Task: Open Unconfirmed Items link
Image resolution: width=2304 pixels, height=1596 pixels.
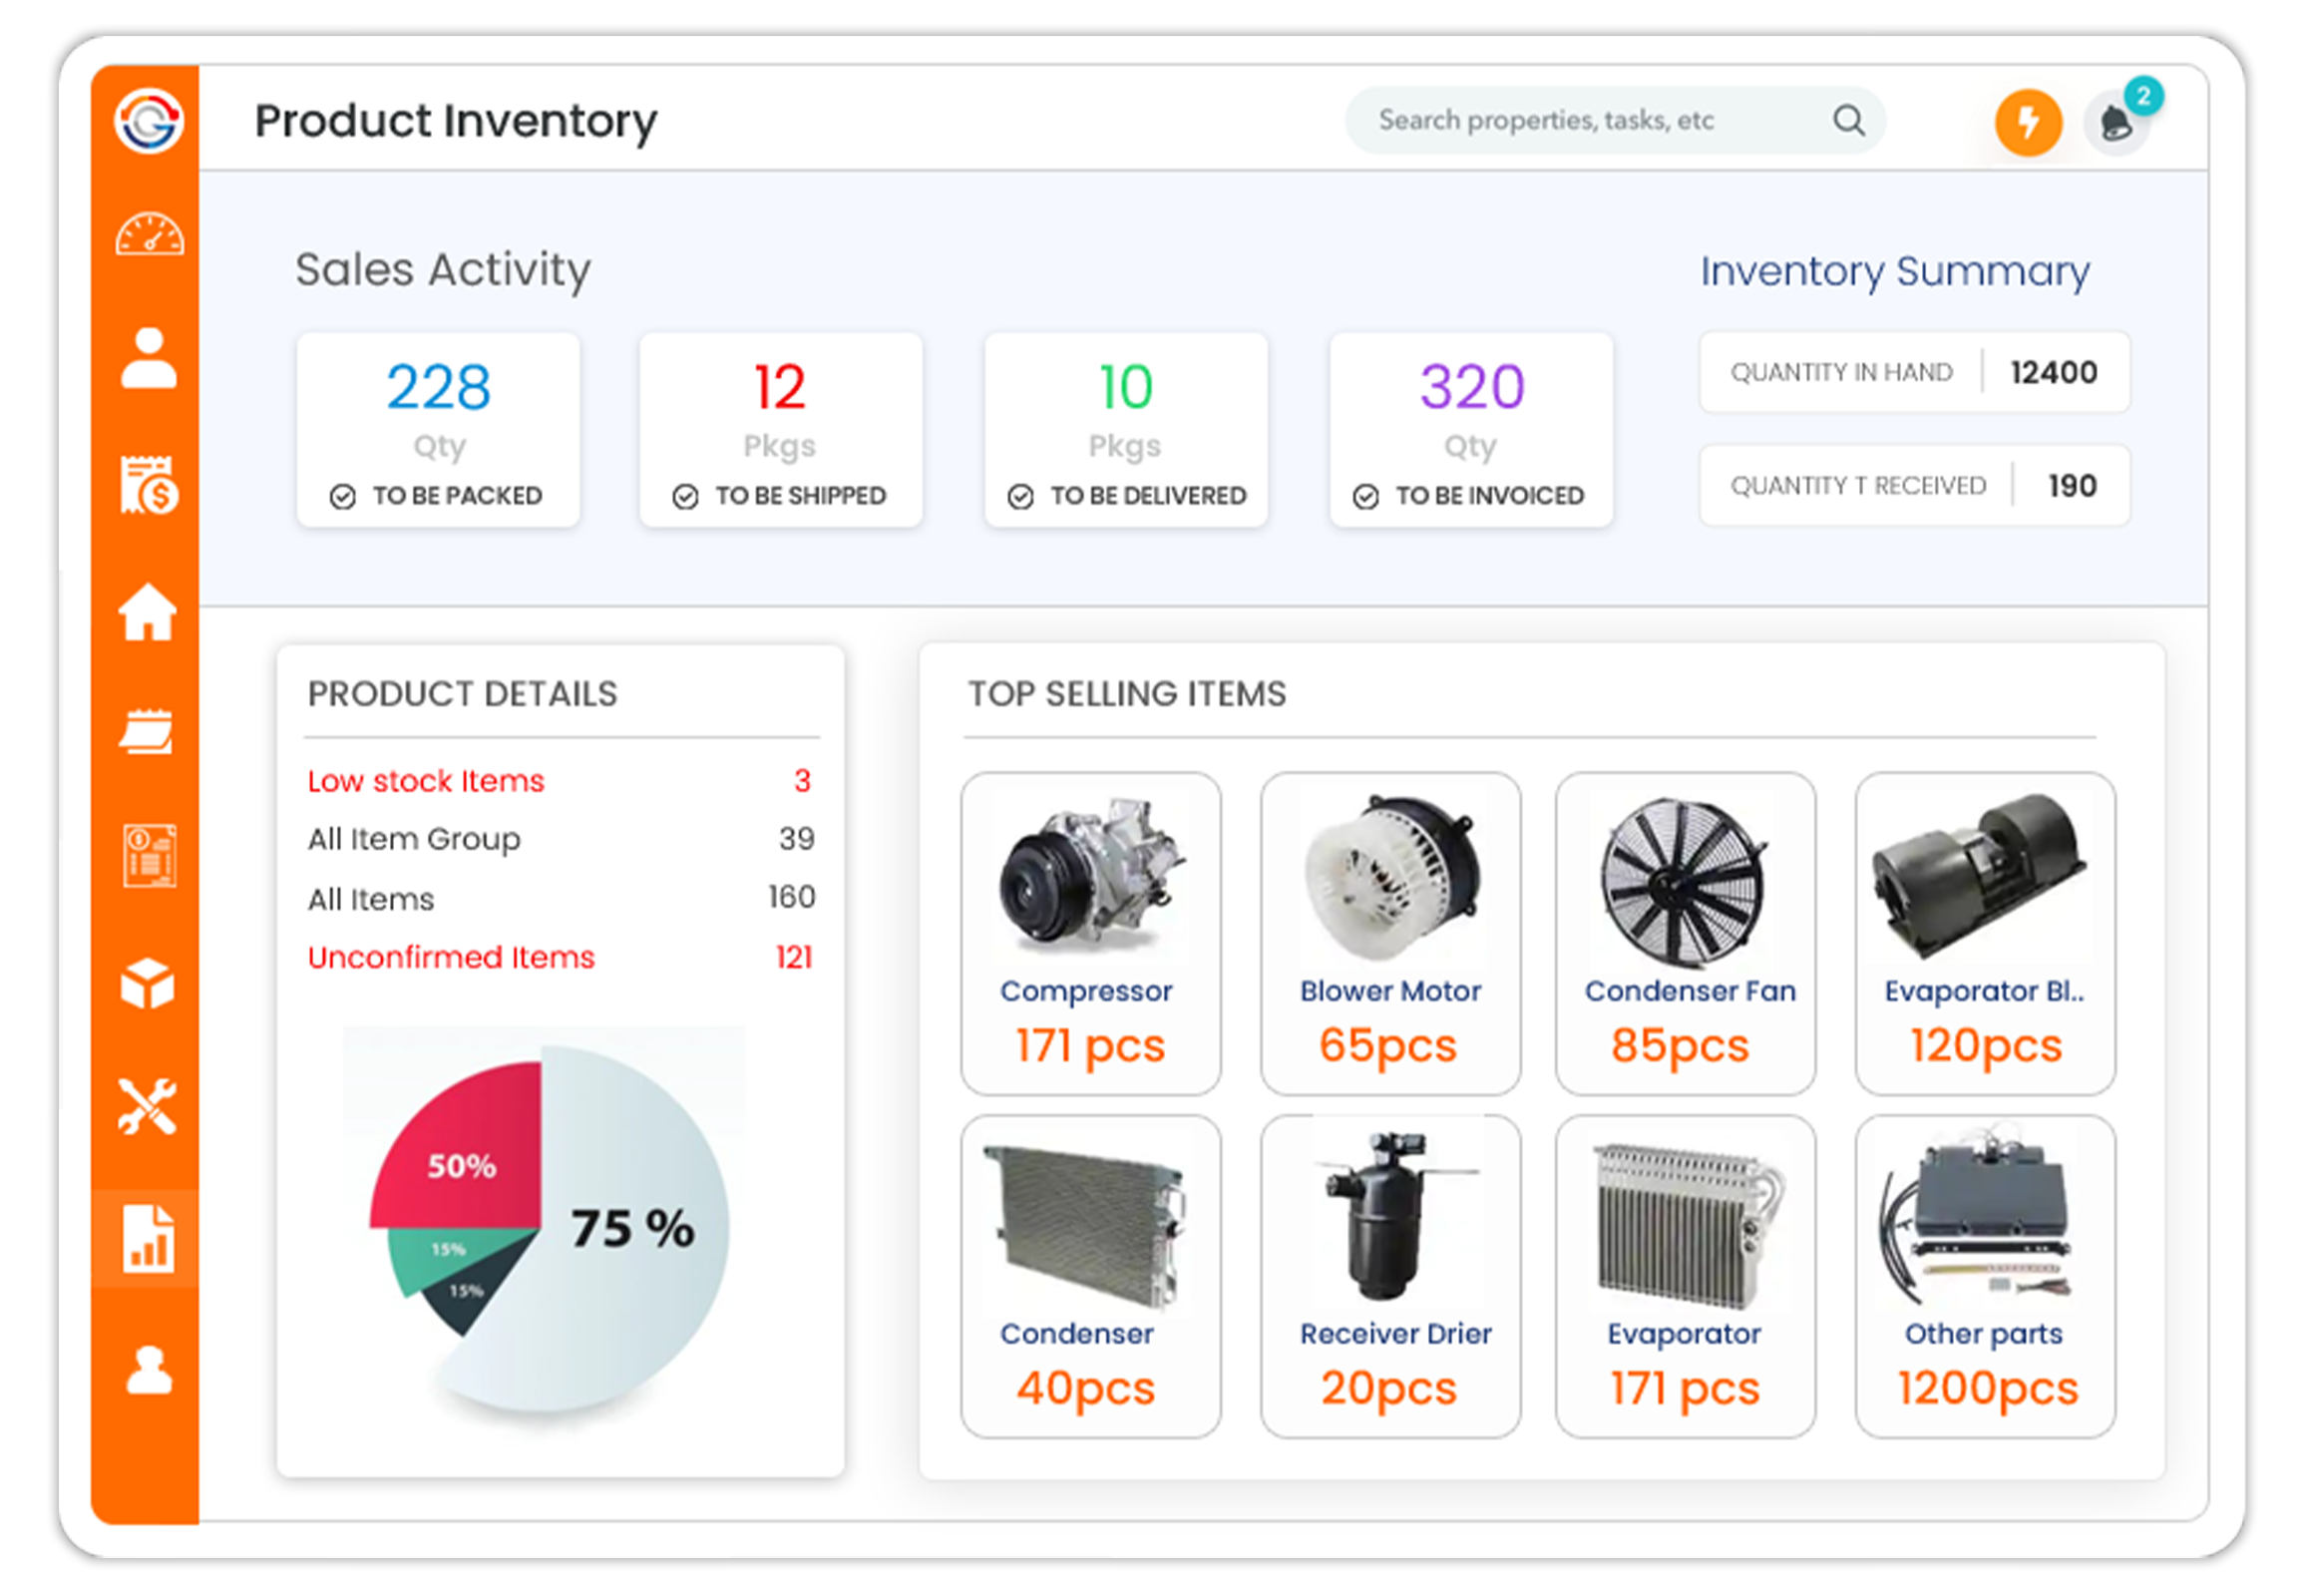Action: click(451, 958)
